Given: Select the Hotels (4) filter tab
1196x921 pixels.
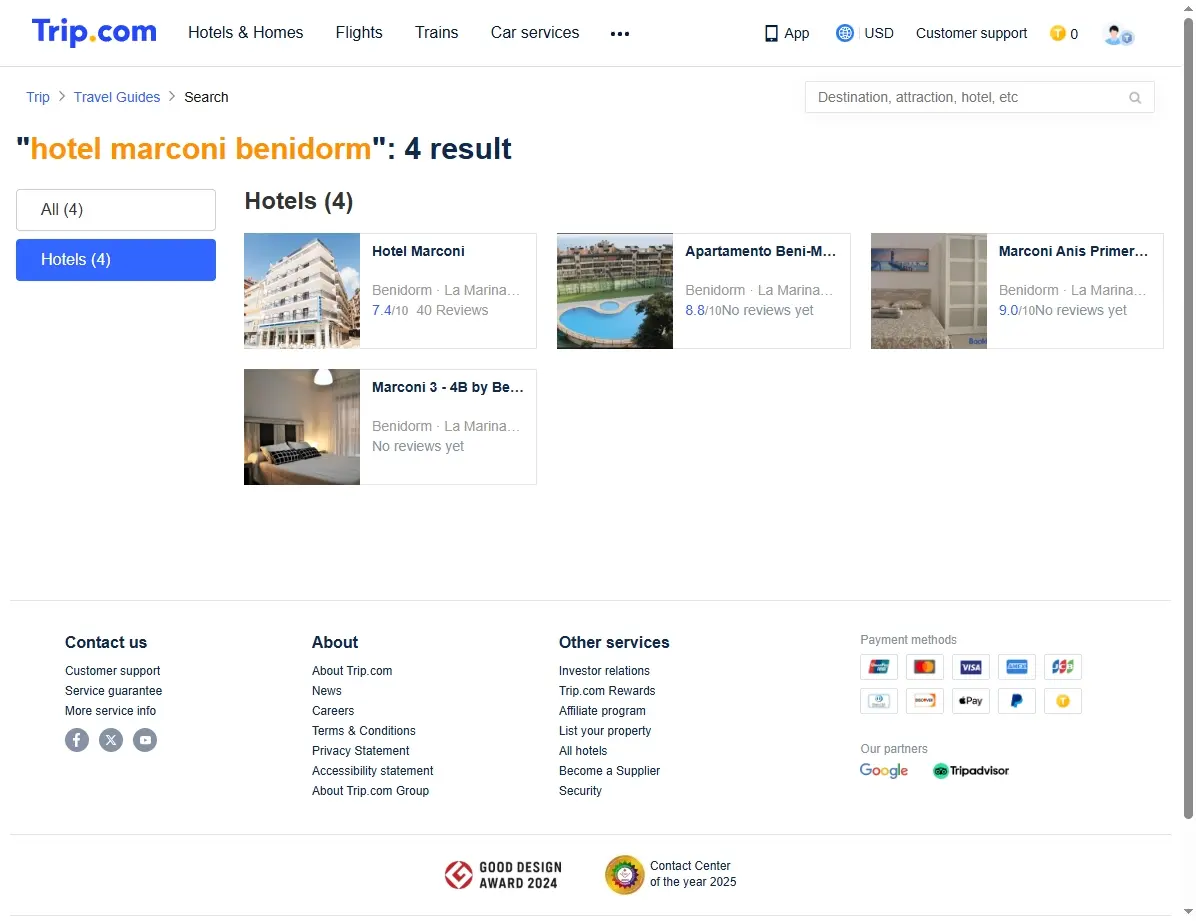Looking at the screenshot, I should pos(116,260).
